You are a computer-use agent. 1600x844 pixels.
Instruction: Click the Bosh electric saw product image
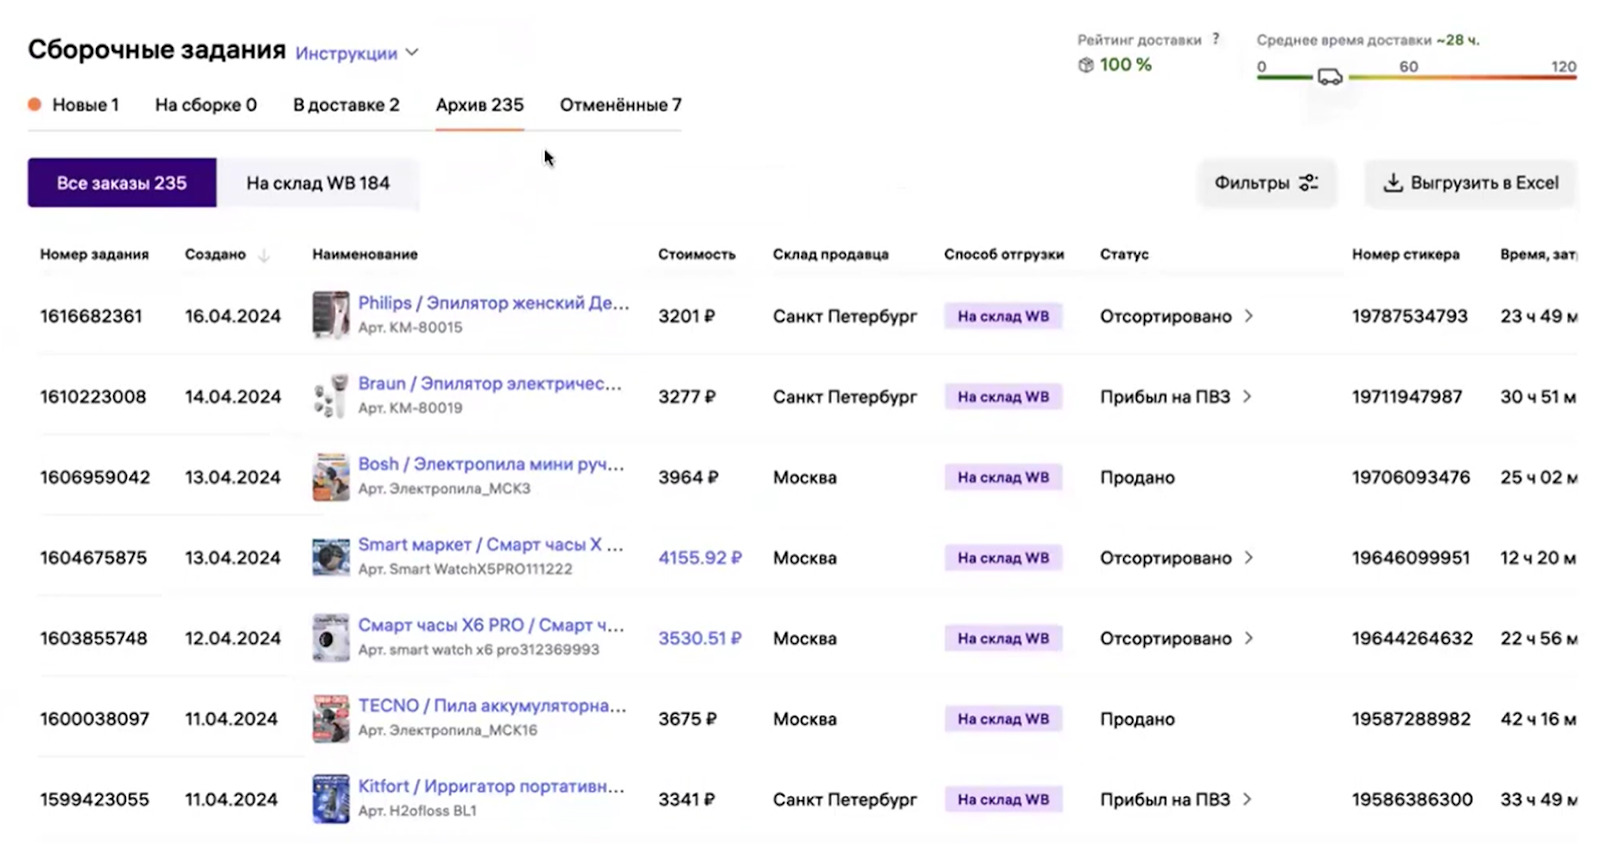330,477
